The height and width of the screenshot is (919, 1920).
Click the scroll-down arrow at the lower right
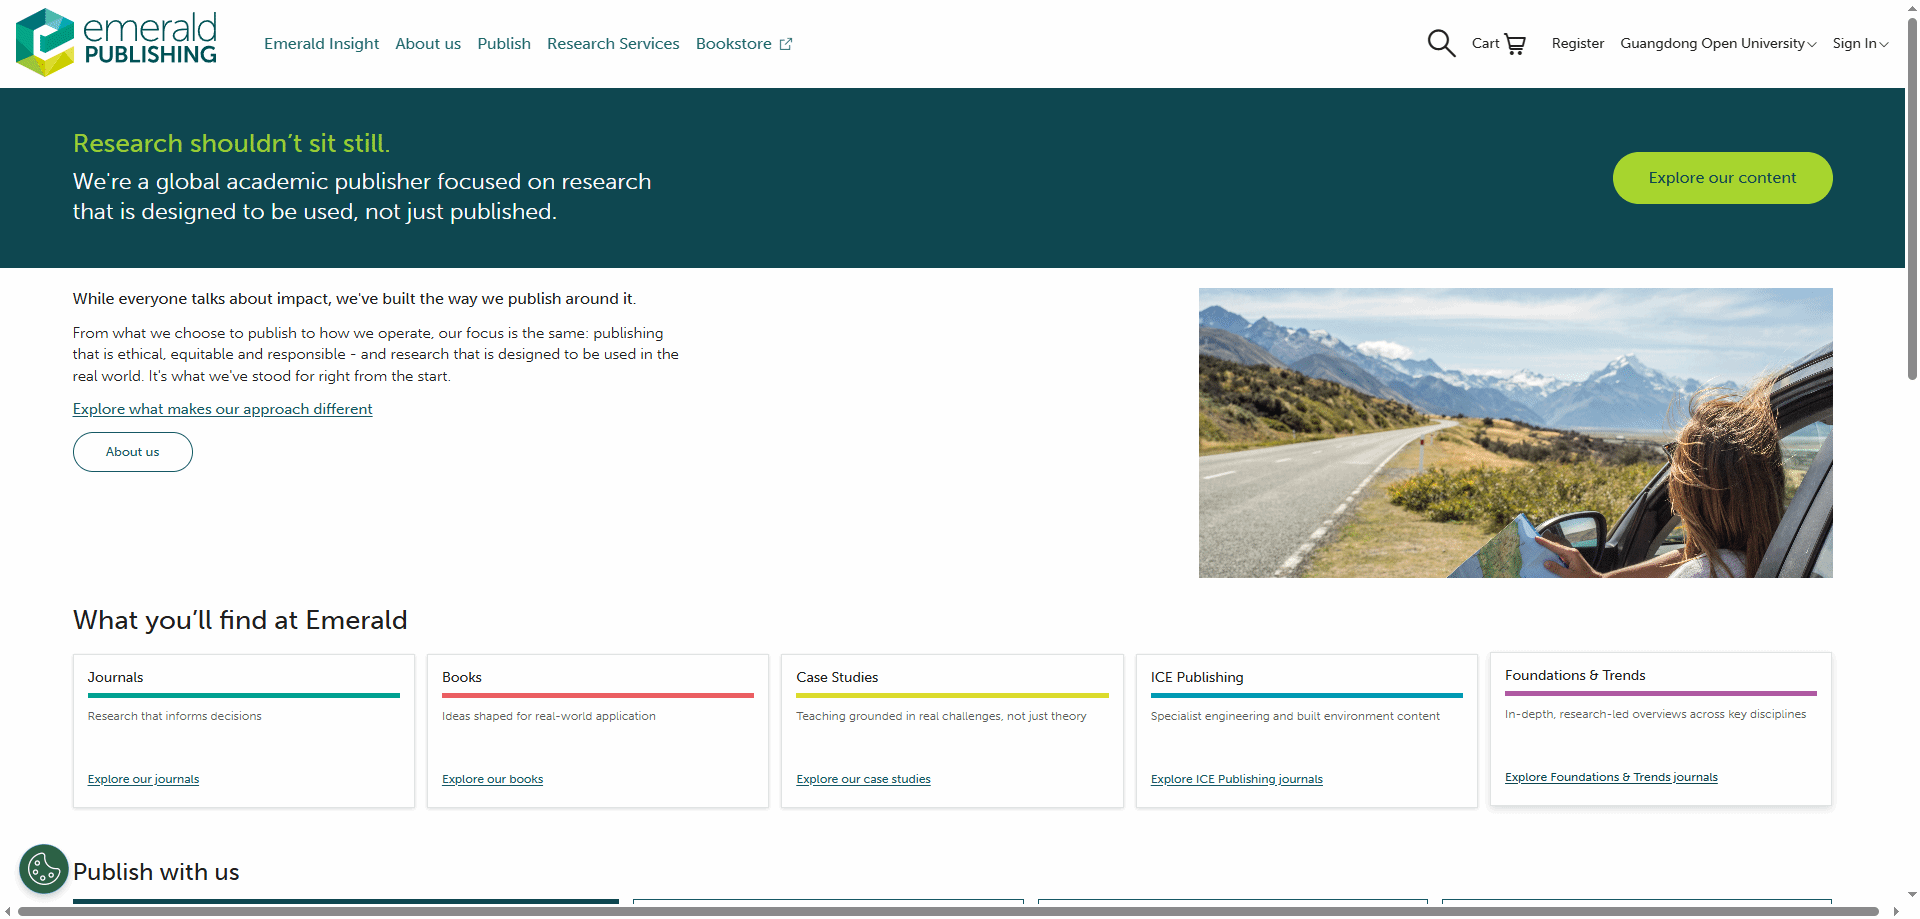(x=1912, y=895)
